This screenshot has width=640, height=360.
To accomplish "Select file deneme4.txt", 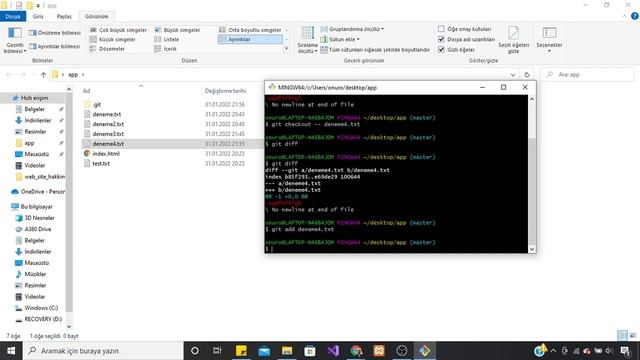I will point(108,144).
